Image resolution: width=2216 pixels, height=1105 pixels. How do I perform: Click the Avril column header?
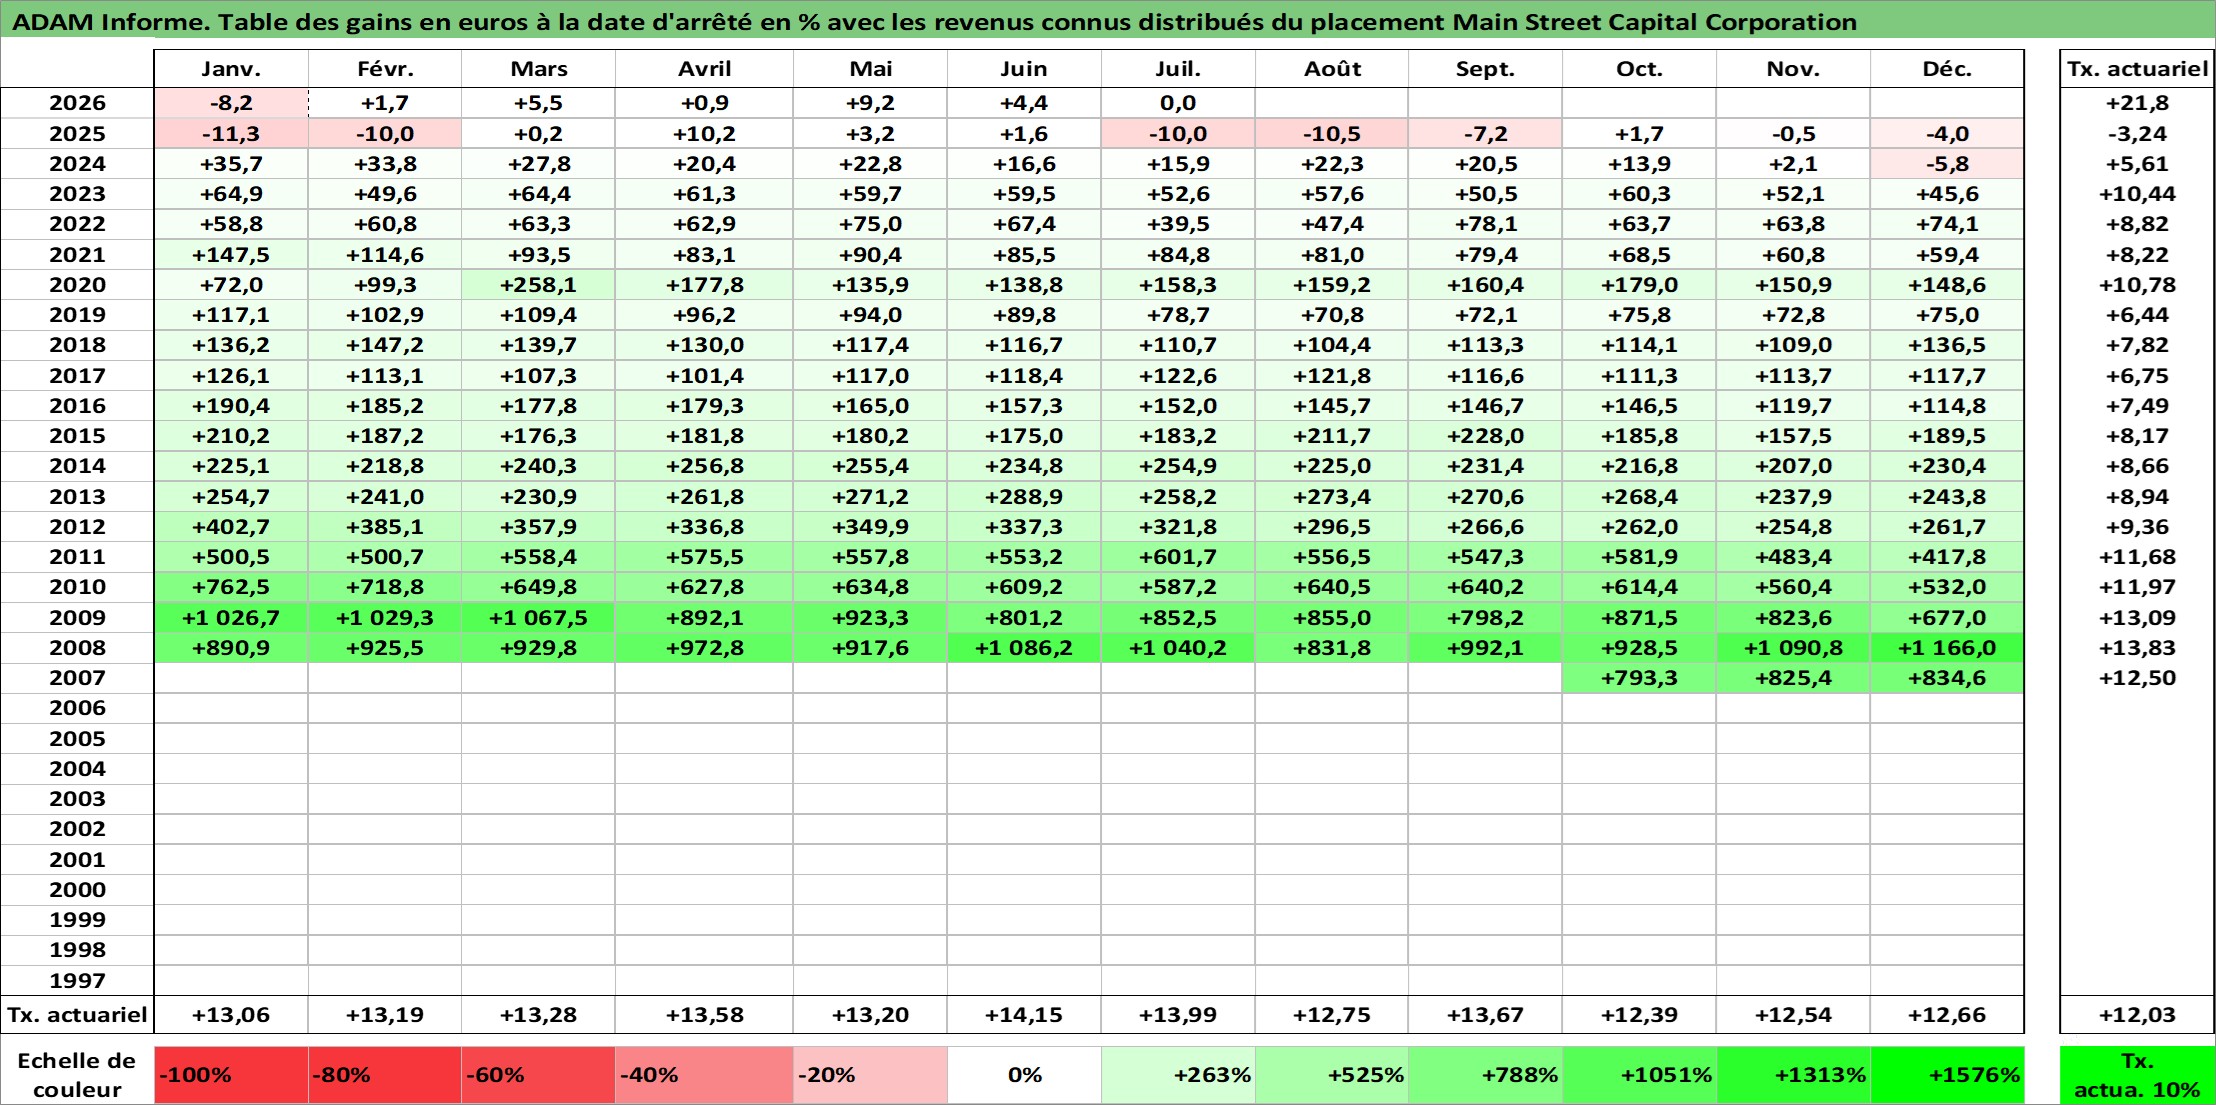tap(704, 69)
